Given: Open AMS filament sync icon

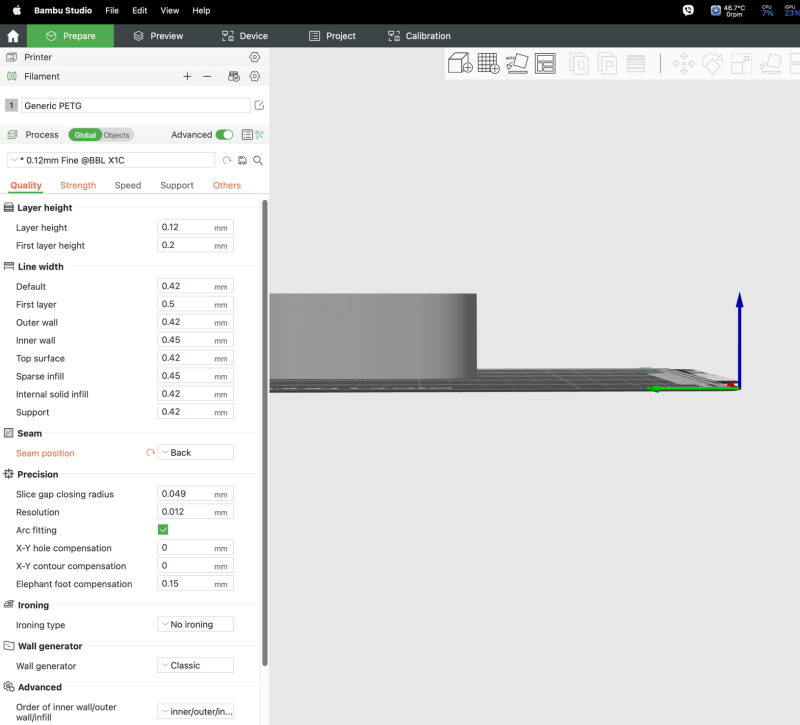Looking at the screenshot, I should pyautogui.click(x=234, y=77).
